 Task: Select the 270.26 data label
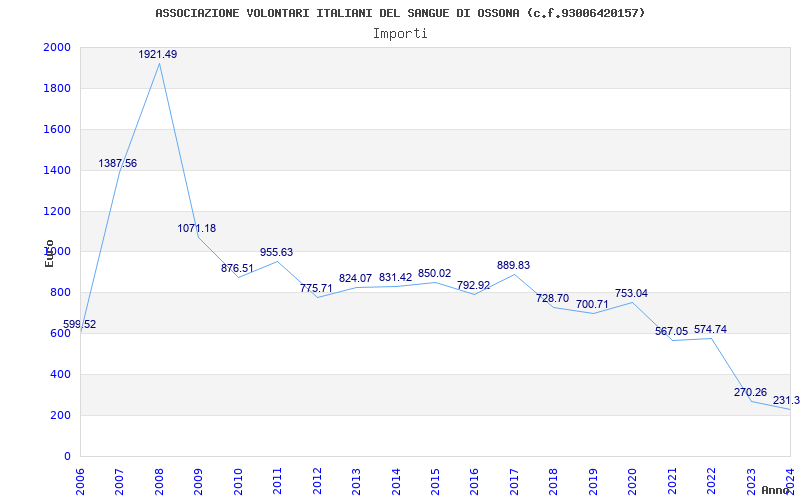coord(751,392)
